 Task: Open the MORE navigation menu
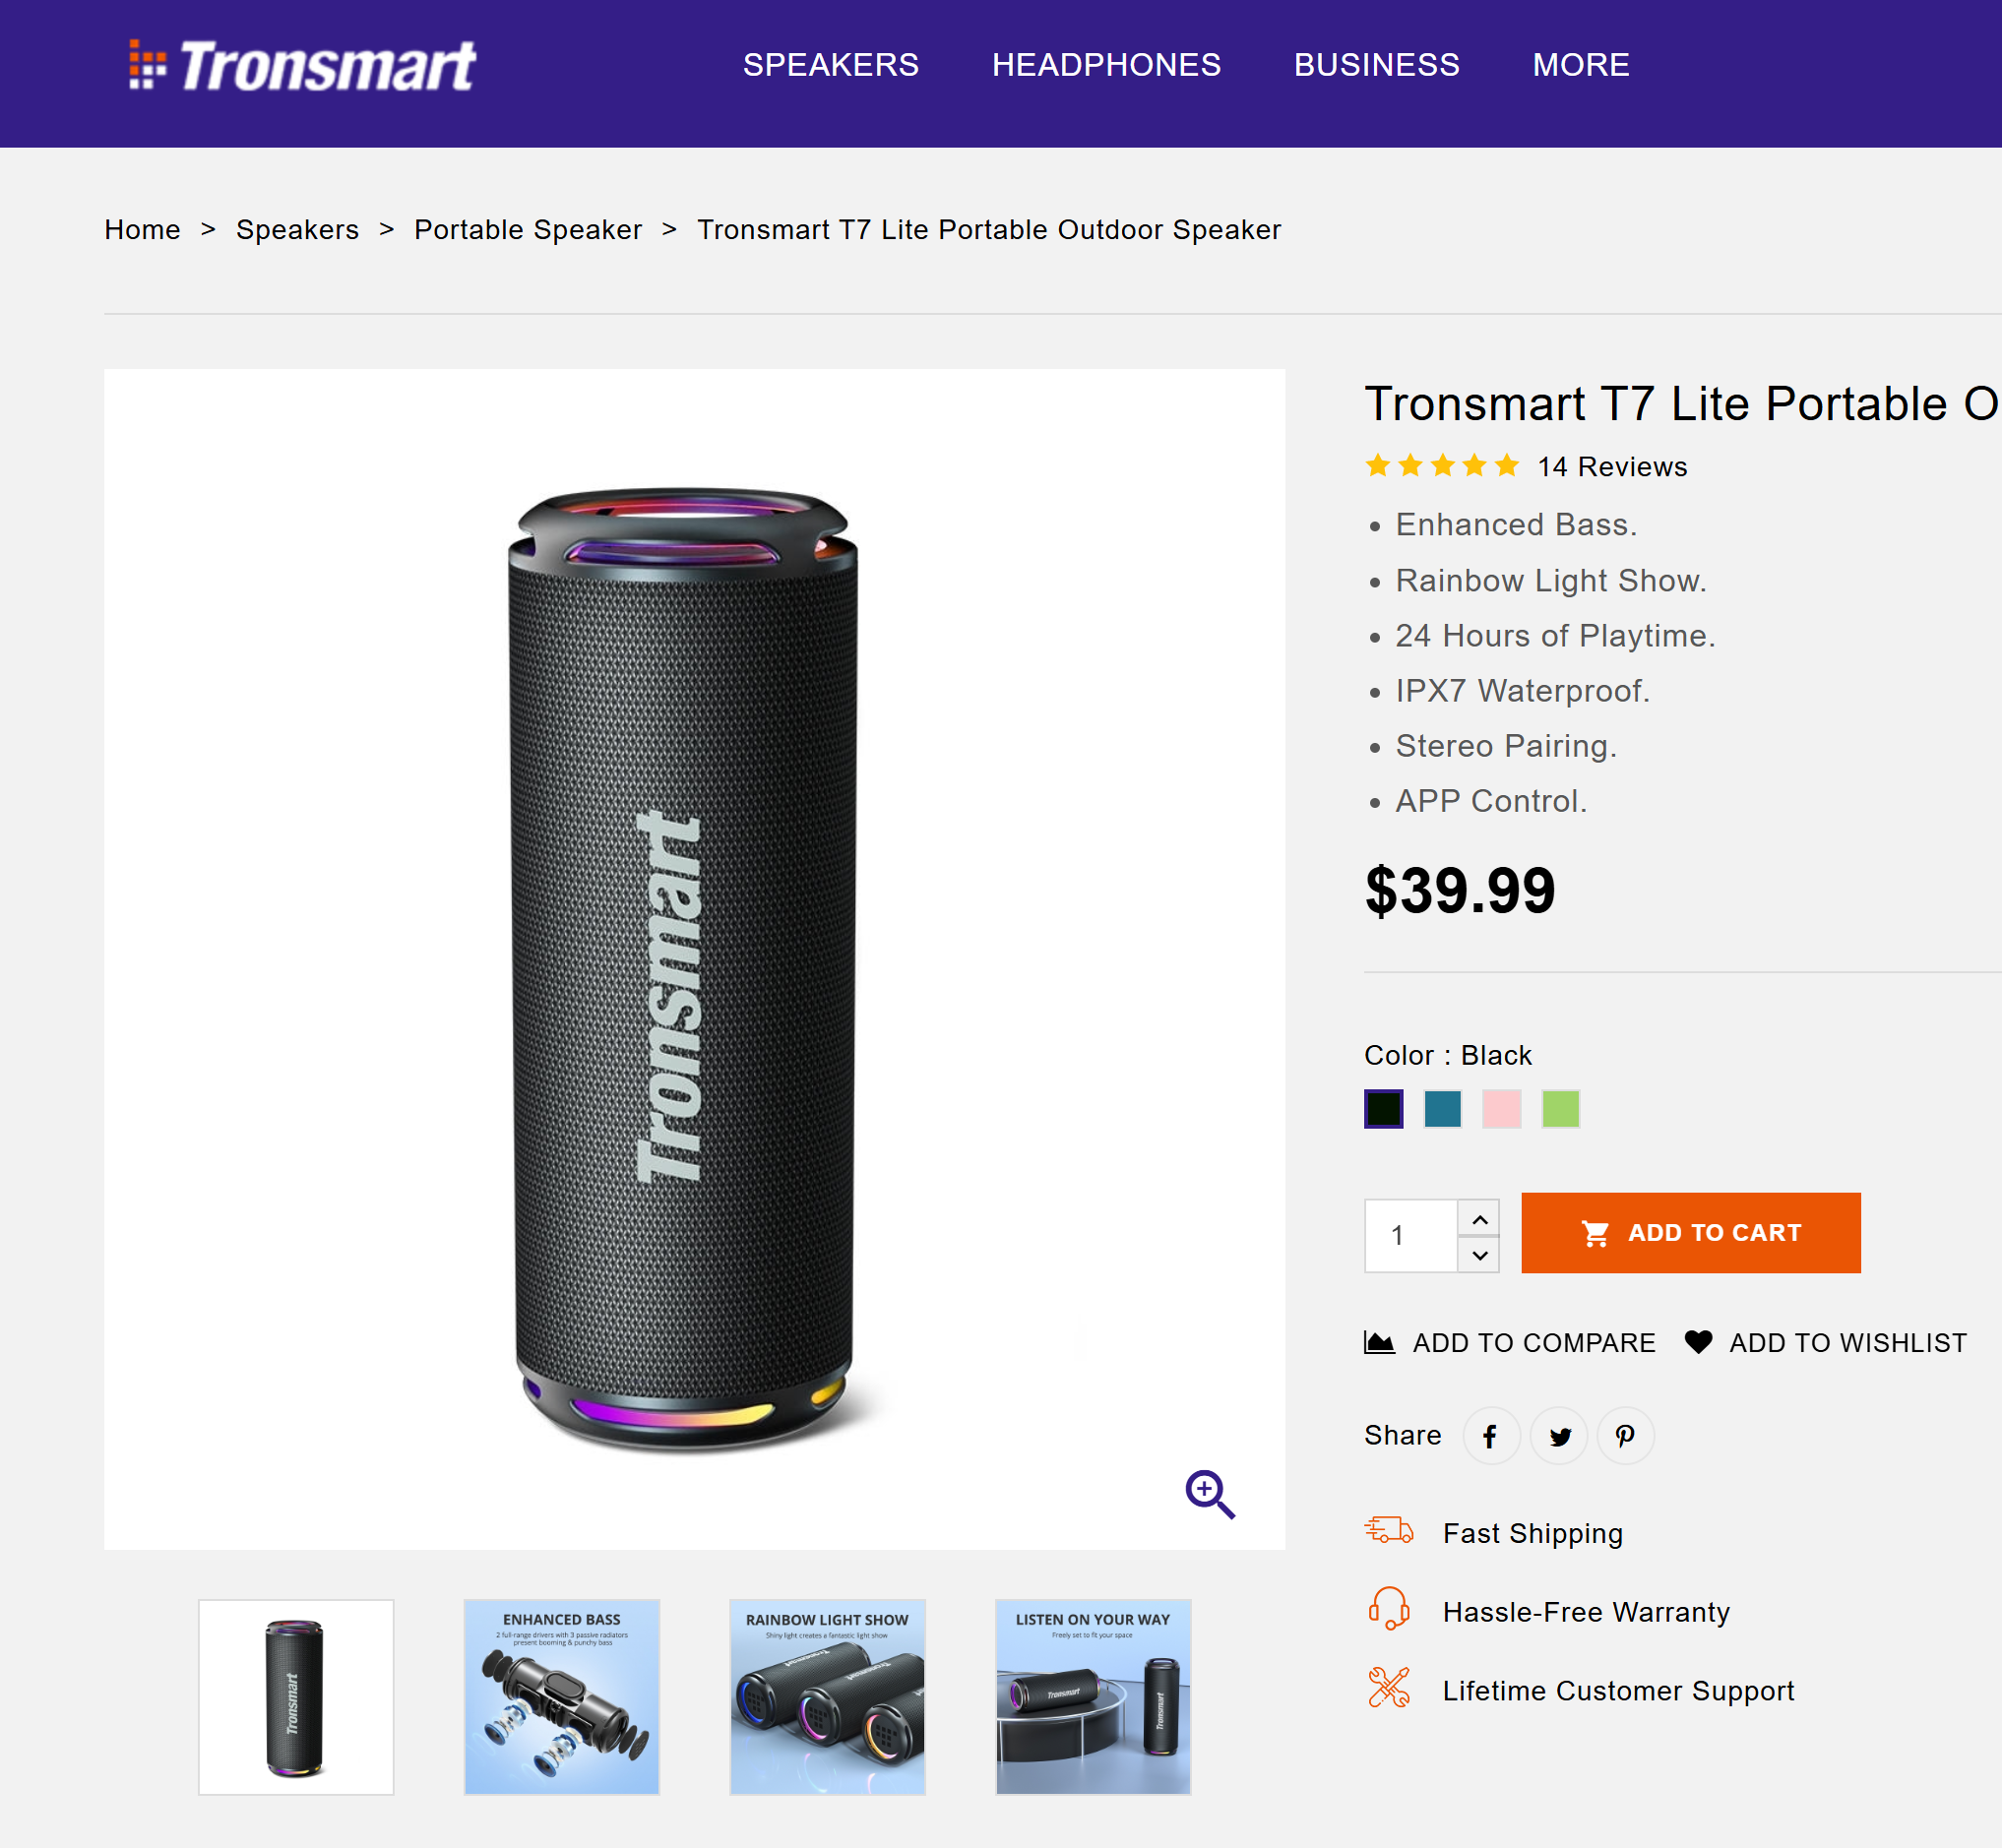coord(1580,65)
